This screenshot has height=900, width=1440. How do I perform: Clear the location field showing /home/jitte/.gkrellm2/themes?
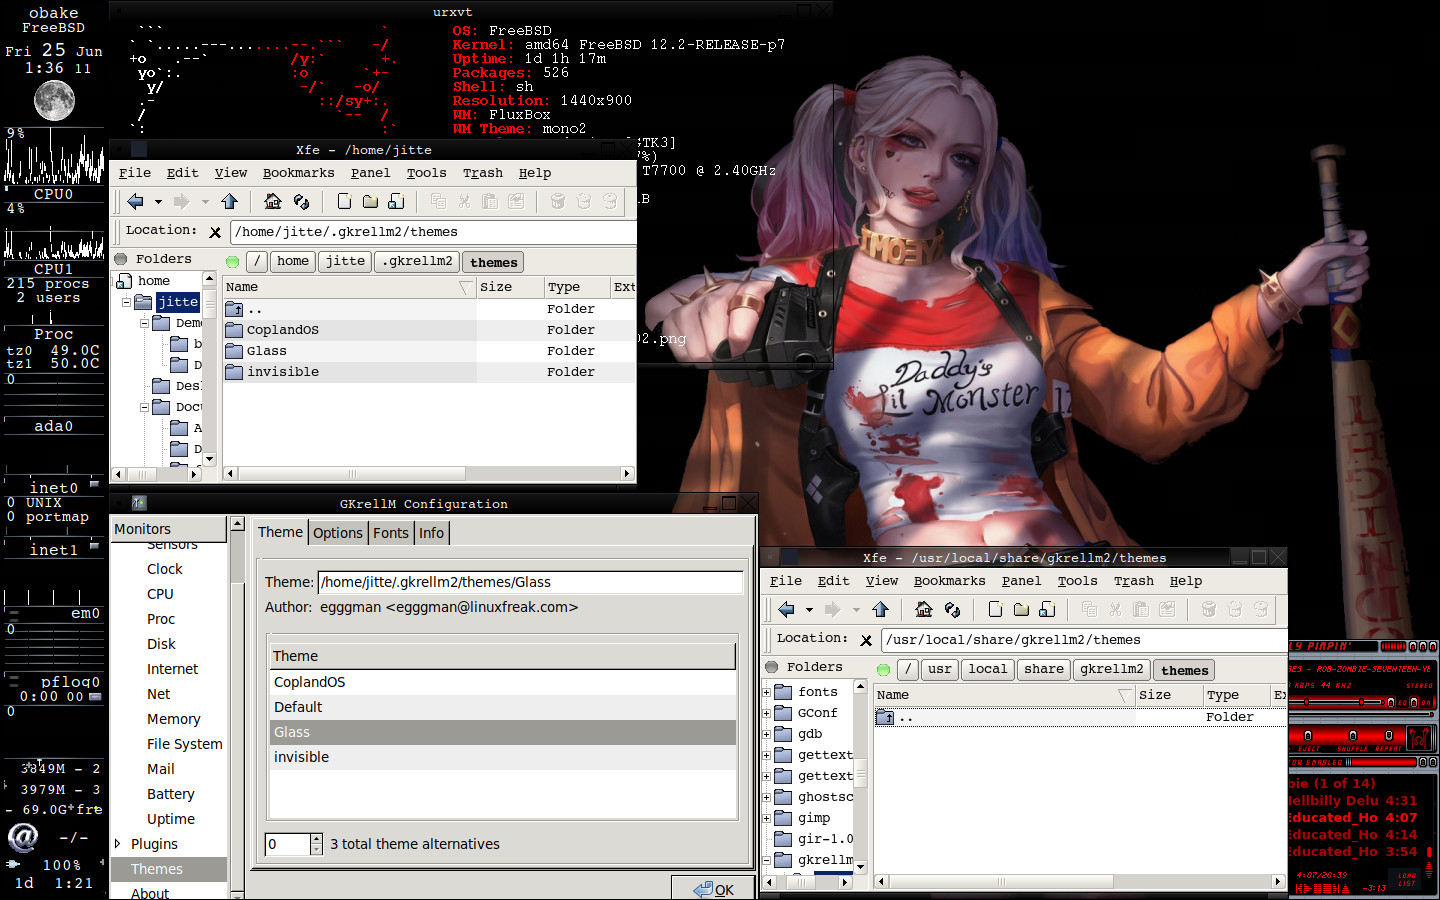(215, 232)
